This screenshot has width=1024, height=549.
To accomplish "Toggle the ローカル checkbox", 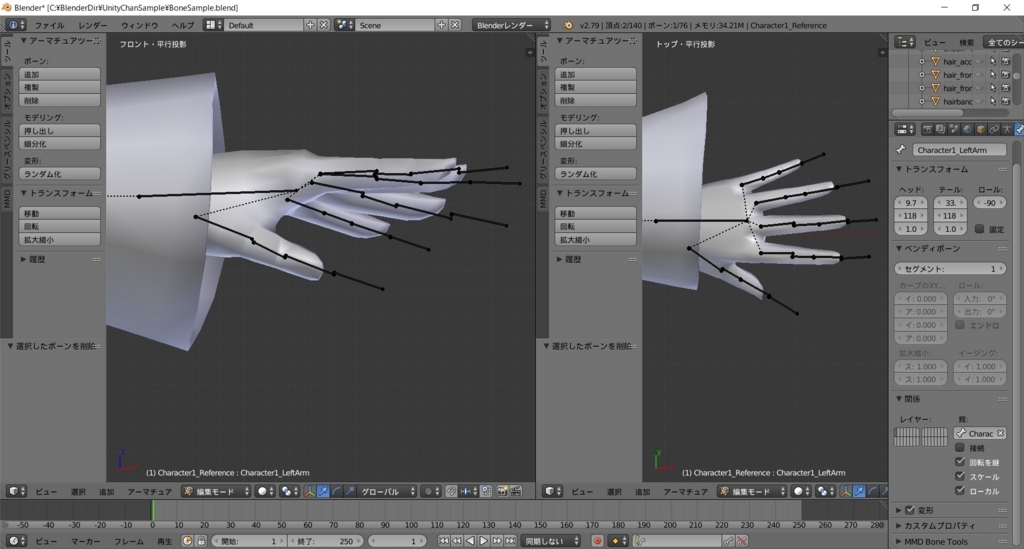I will point(960,490).
